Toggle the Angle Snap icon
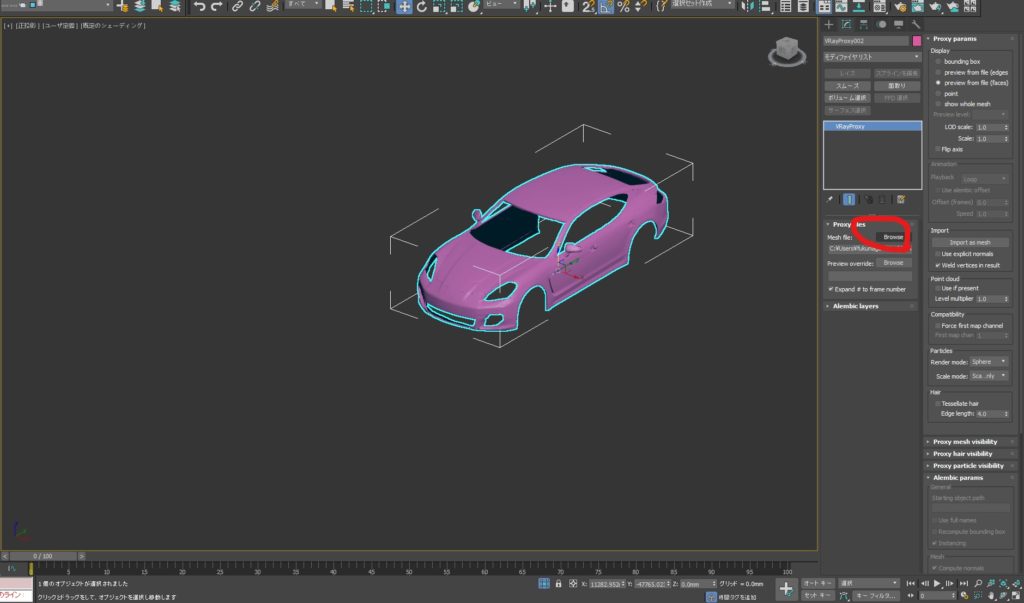The height and width of the screenshot is (603, 1024). coord(606,7)
